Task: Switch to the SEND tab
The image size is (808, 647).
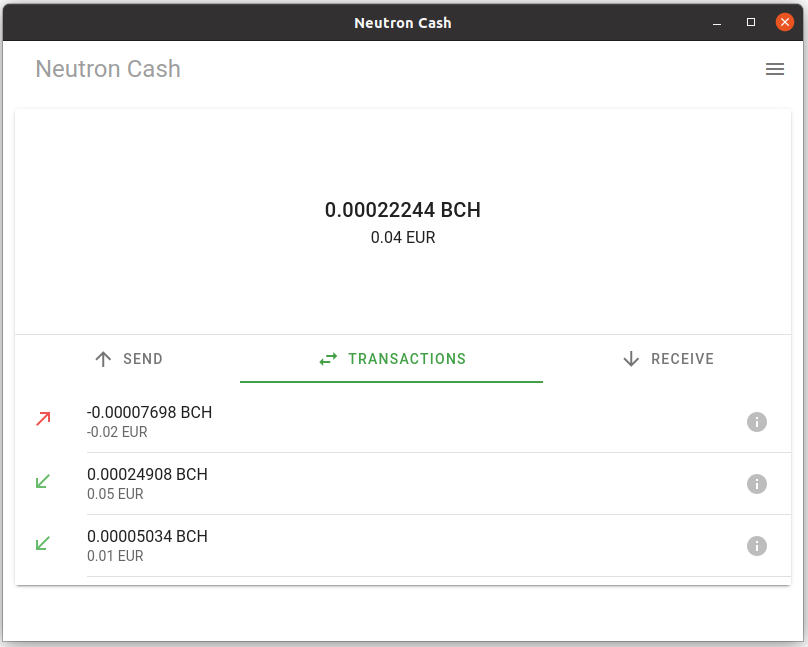Action: click(x=128, y=359)
